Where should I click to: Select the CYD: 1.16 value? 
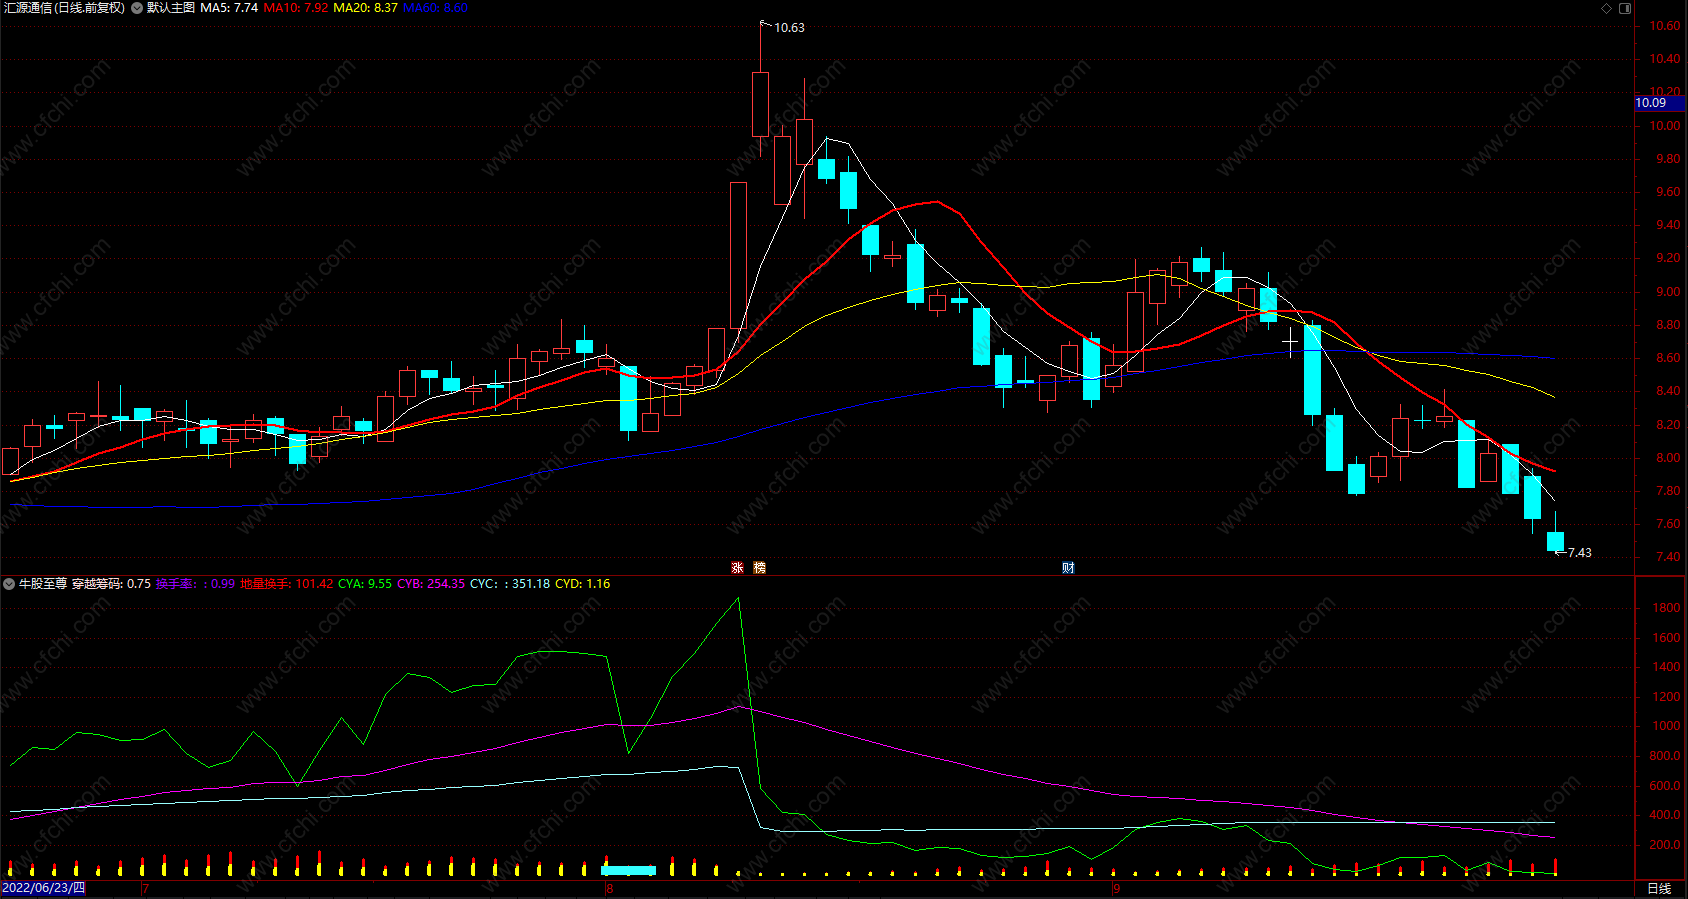(582, 584)
